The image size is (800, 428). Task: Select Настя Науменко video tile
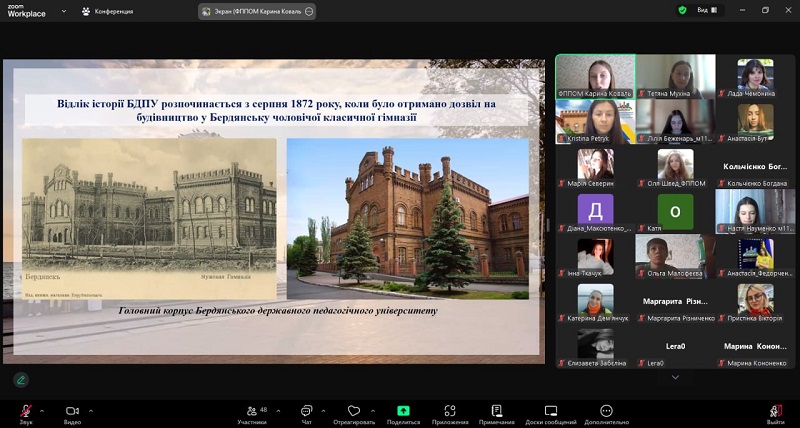756,211
